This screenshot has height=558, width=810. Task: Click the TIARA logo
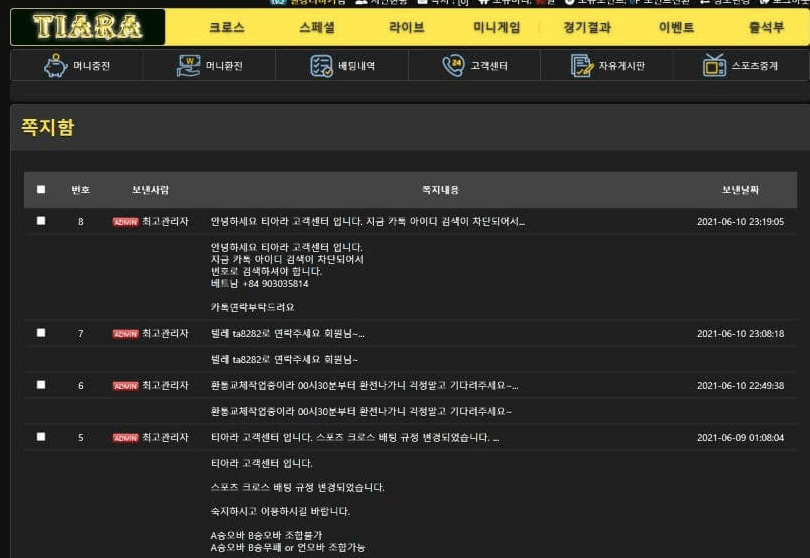[87, 27]
